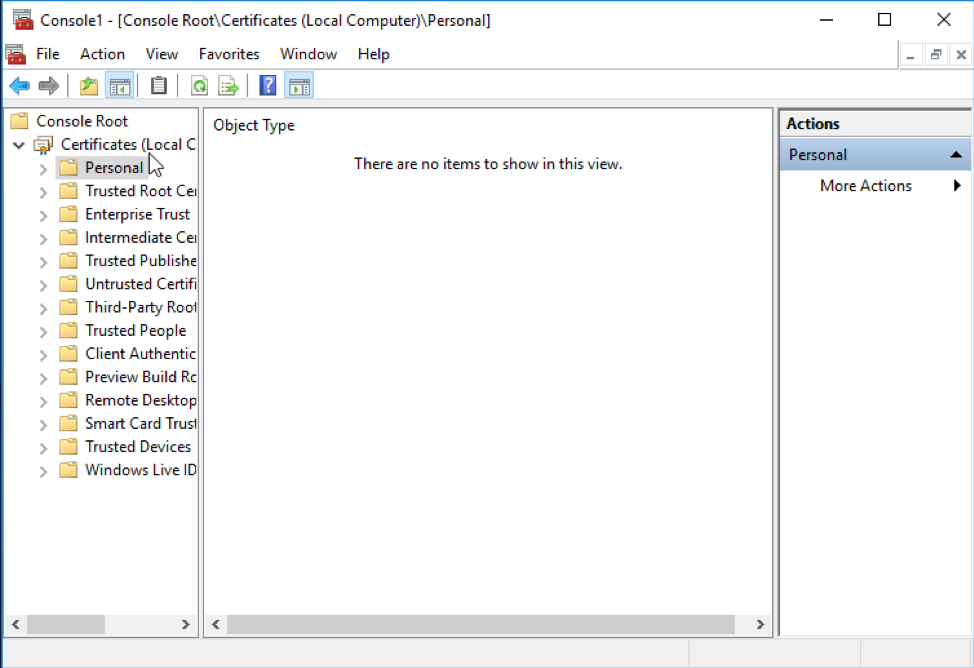This screenshot has width=974, height=668.
Task: Open the Favorites menu
Action: coord(229,54)
